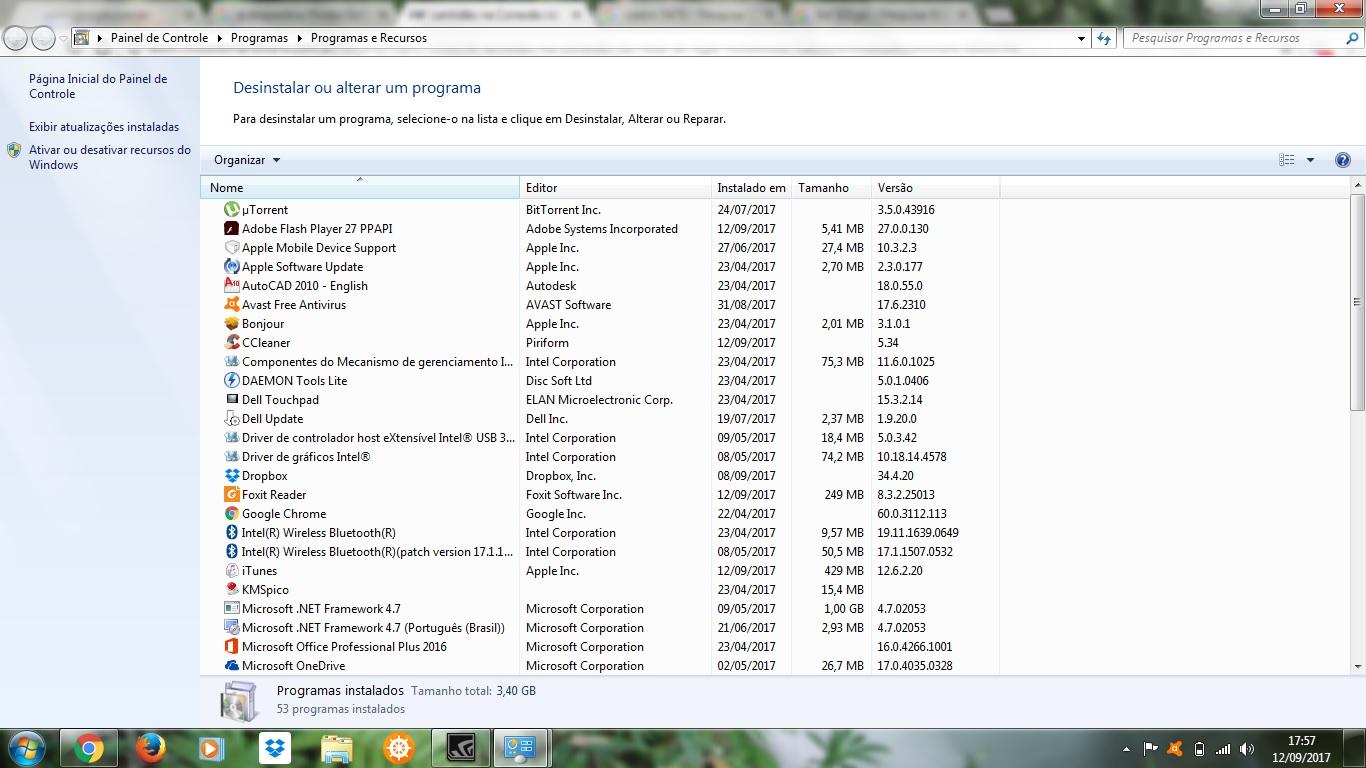Select the iTunes program icon
Screen dimensions: 1366x768
(x=232, y=571)
